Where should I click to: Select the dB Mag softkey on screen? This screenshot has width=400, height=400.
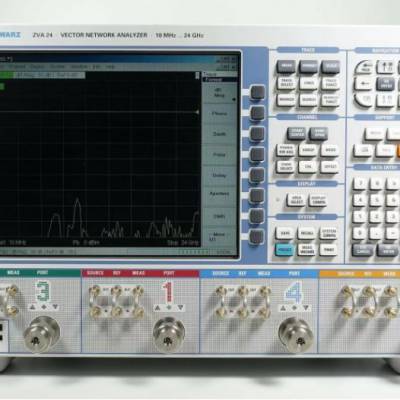[x=219, y=93]
